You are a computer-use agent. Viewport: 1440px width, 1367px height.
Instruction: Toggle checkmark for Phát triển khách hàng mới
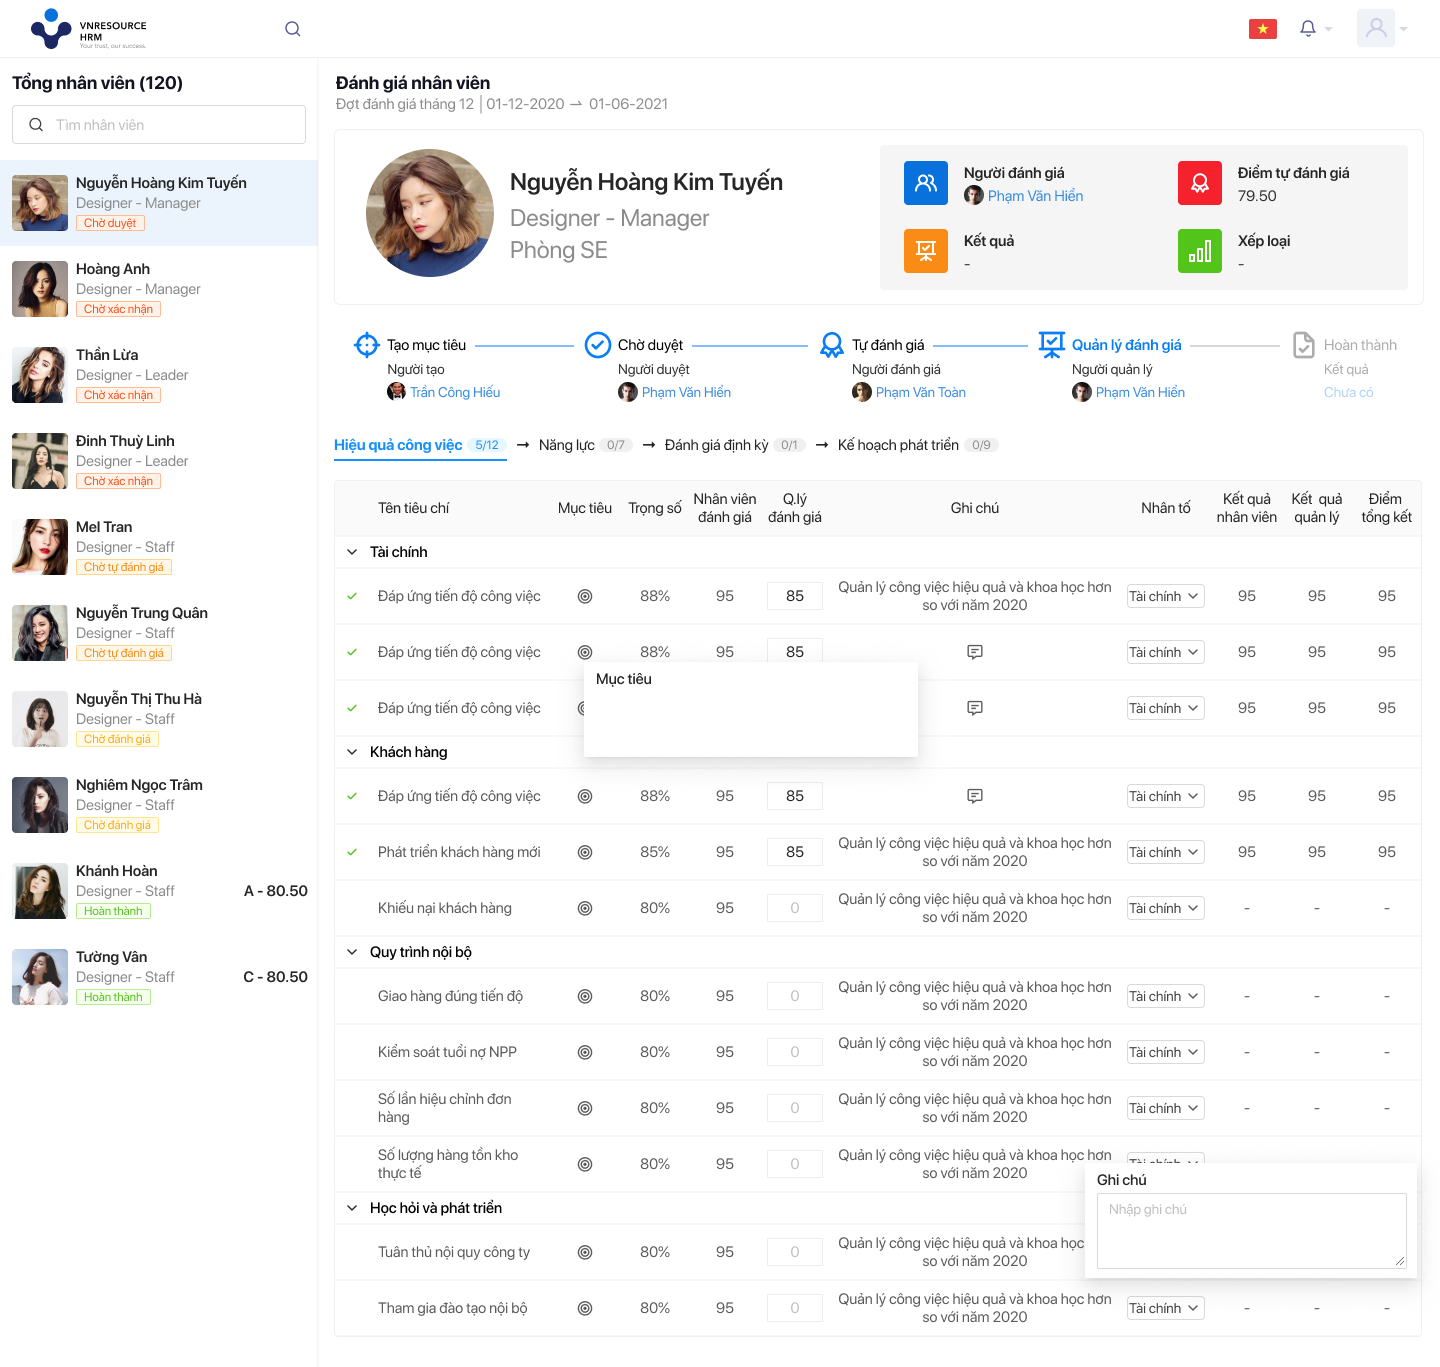352,852
